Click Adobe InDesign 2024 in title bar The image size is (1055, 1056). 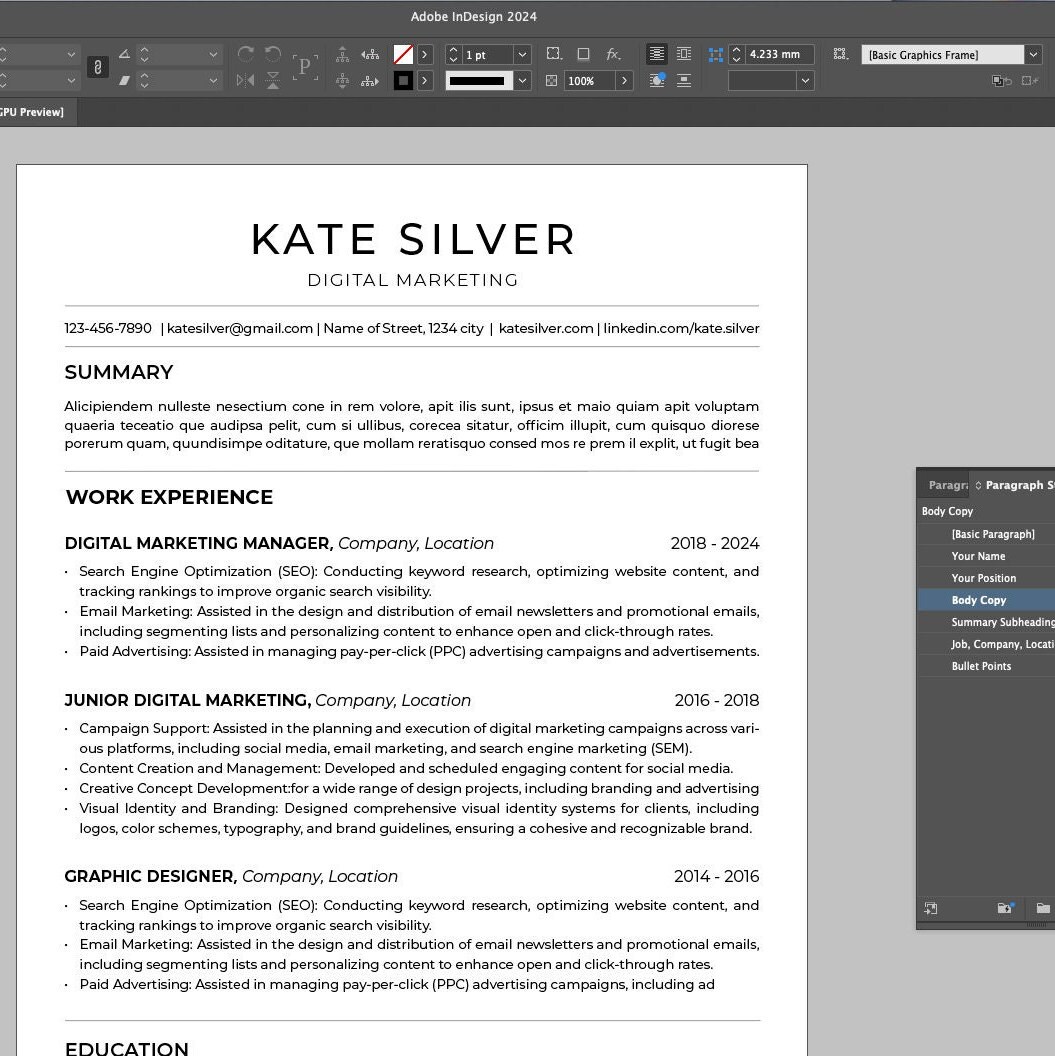473,17
